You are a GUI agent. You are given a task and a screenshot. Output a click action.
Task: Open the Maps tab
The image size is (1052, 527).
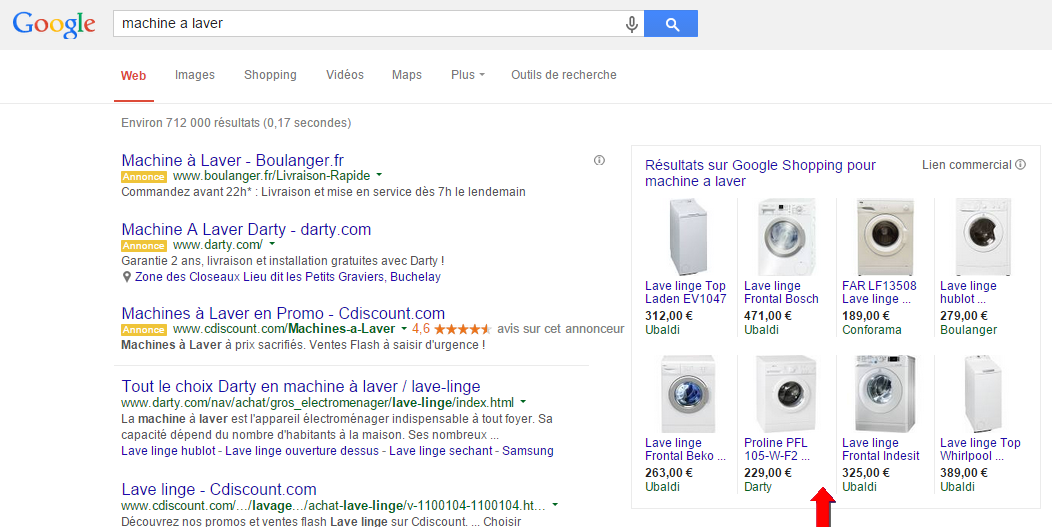407,75
